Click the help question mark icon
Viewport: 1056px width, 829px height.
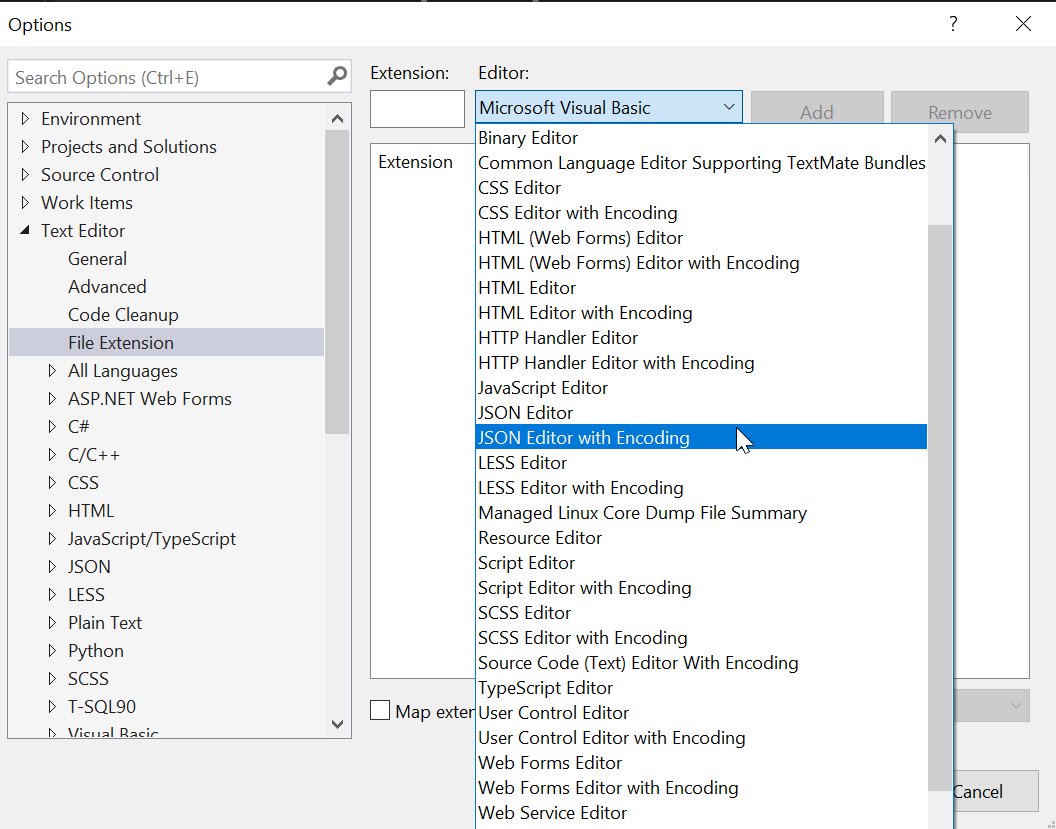953,24
